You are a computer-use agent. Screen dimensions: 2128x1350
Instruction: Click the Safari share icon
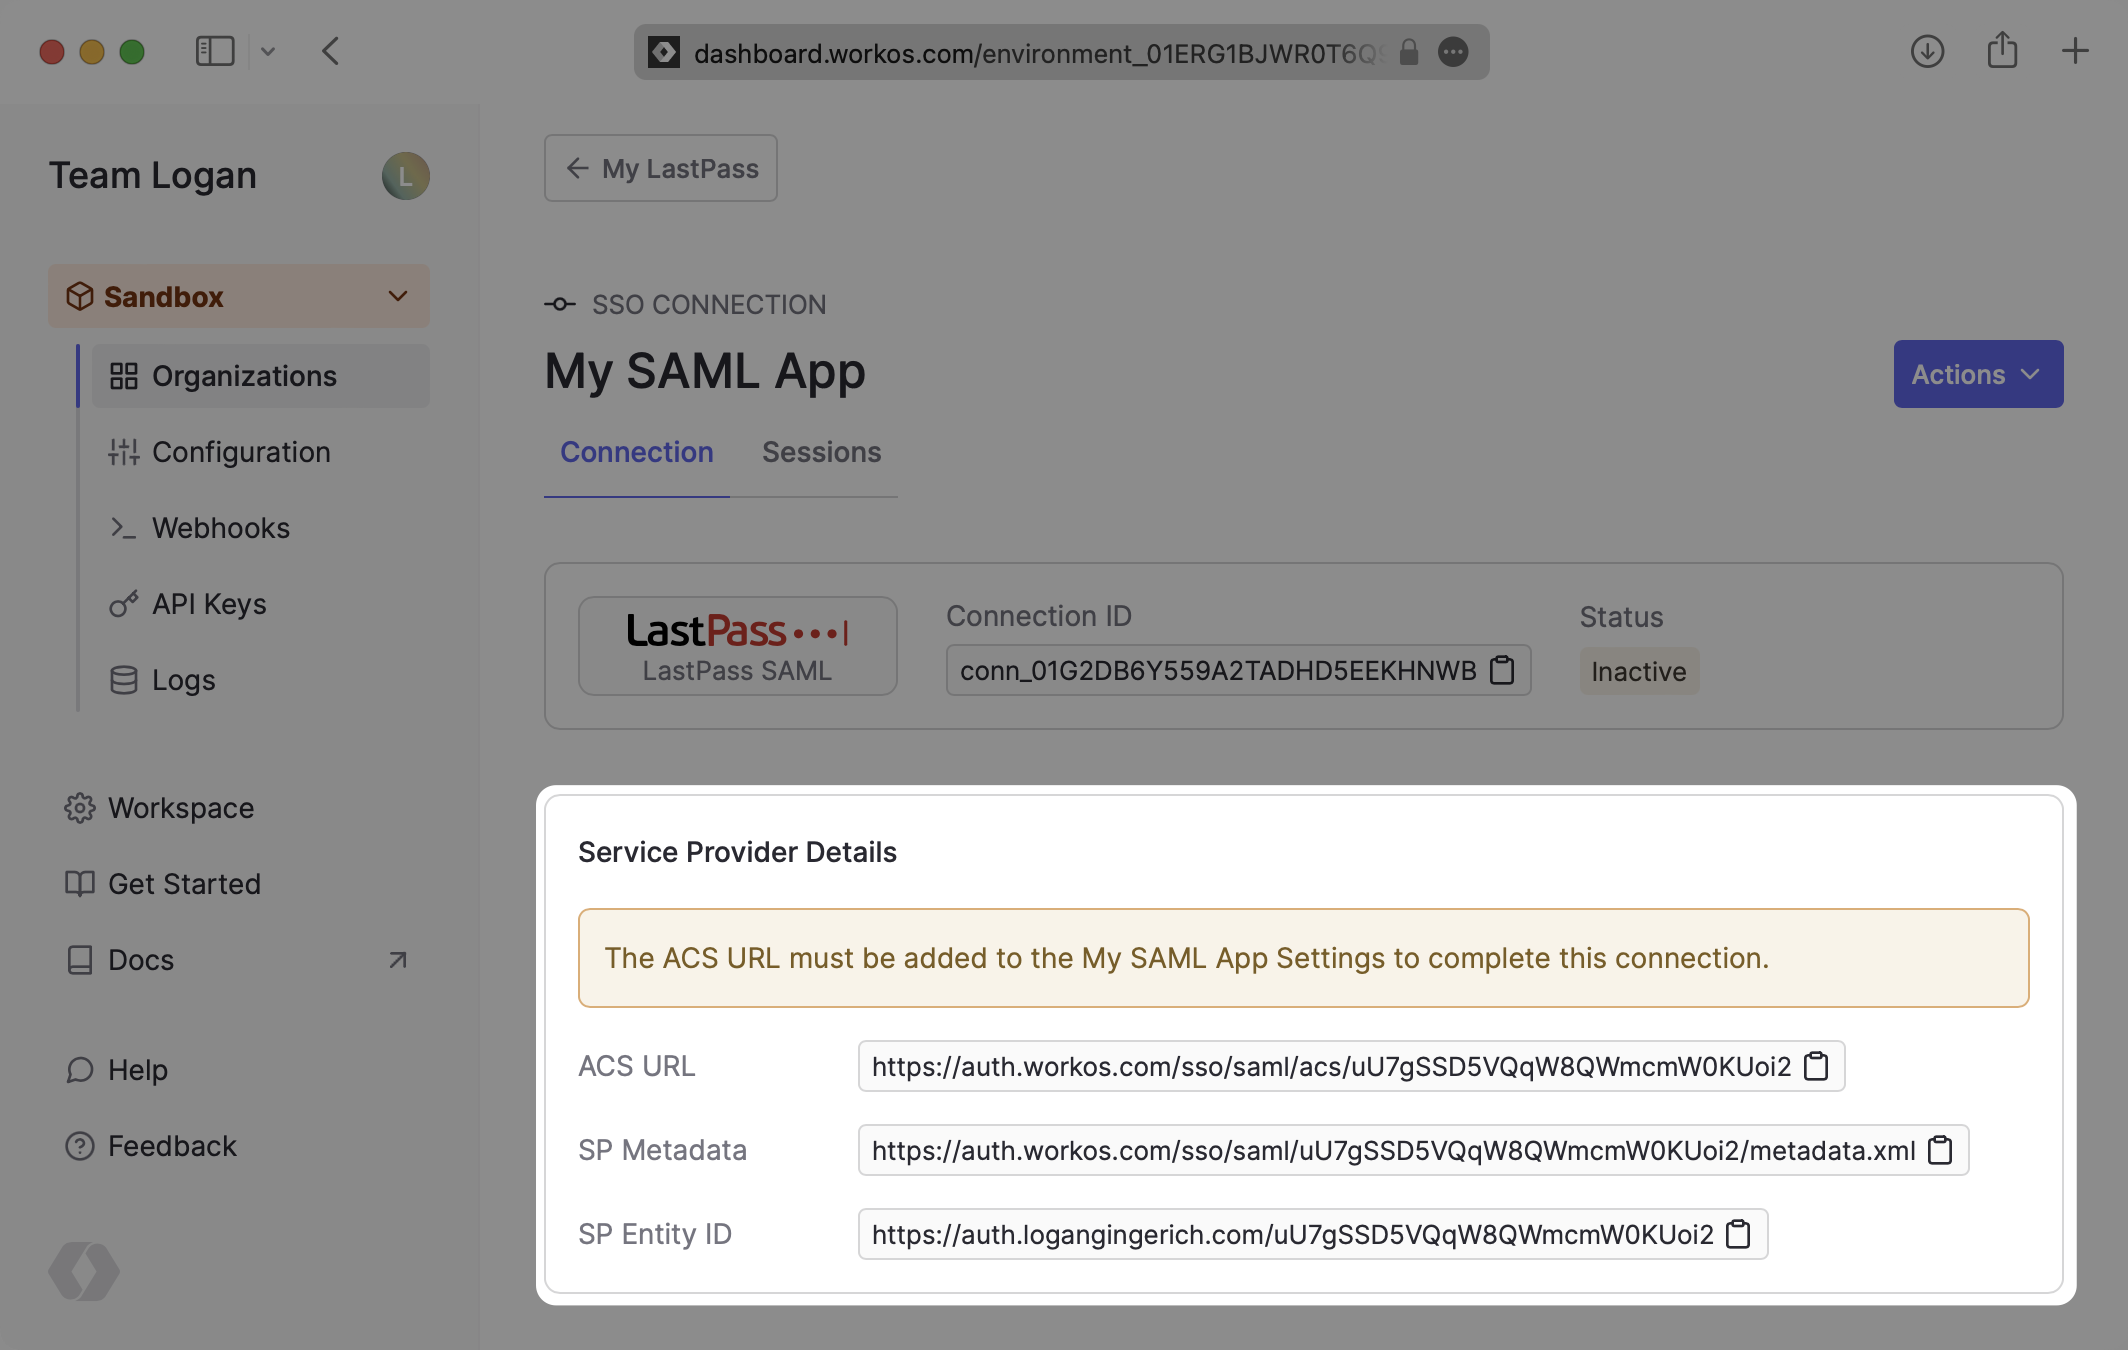tap(2002, 51)
